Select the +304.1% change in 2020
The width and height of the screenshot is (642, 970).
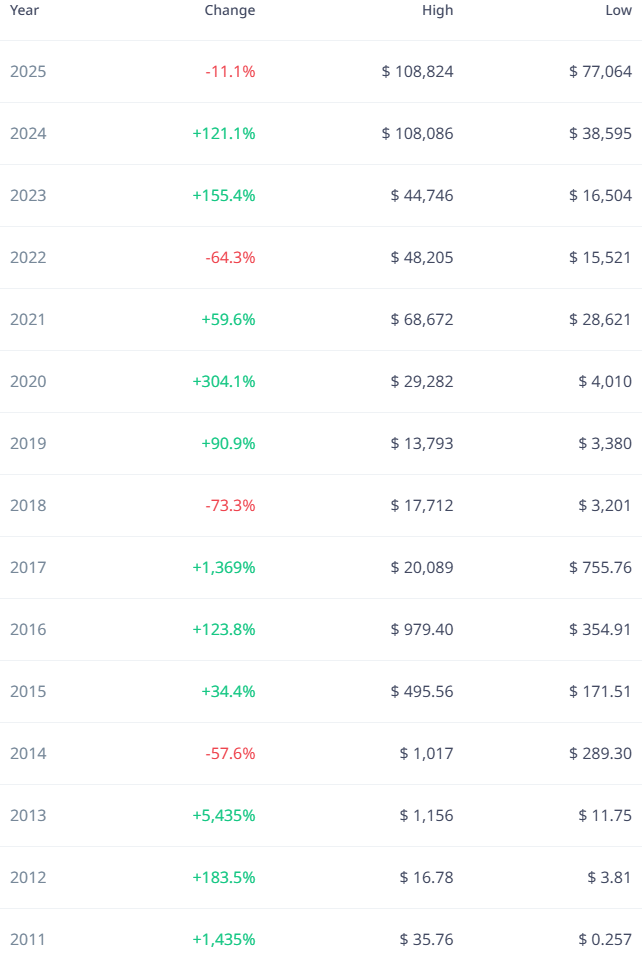pyautogui.click(x=224, y=381)
